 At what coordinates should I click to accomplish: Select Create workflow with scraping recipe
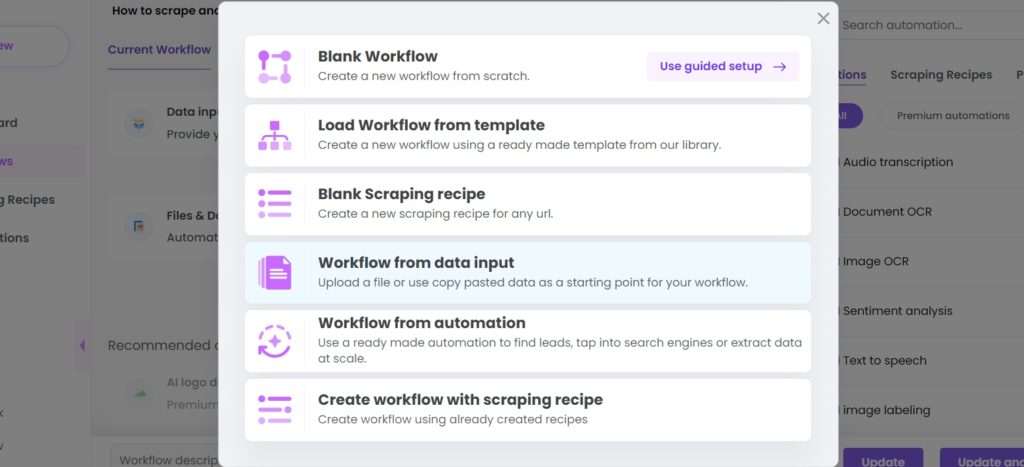point(528,410)
